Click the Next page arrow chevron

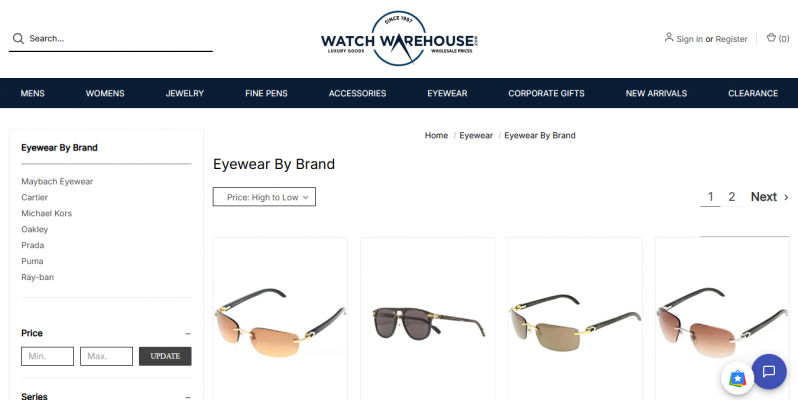786,197
